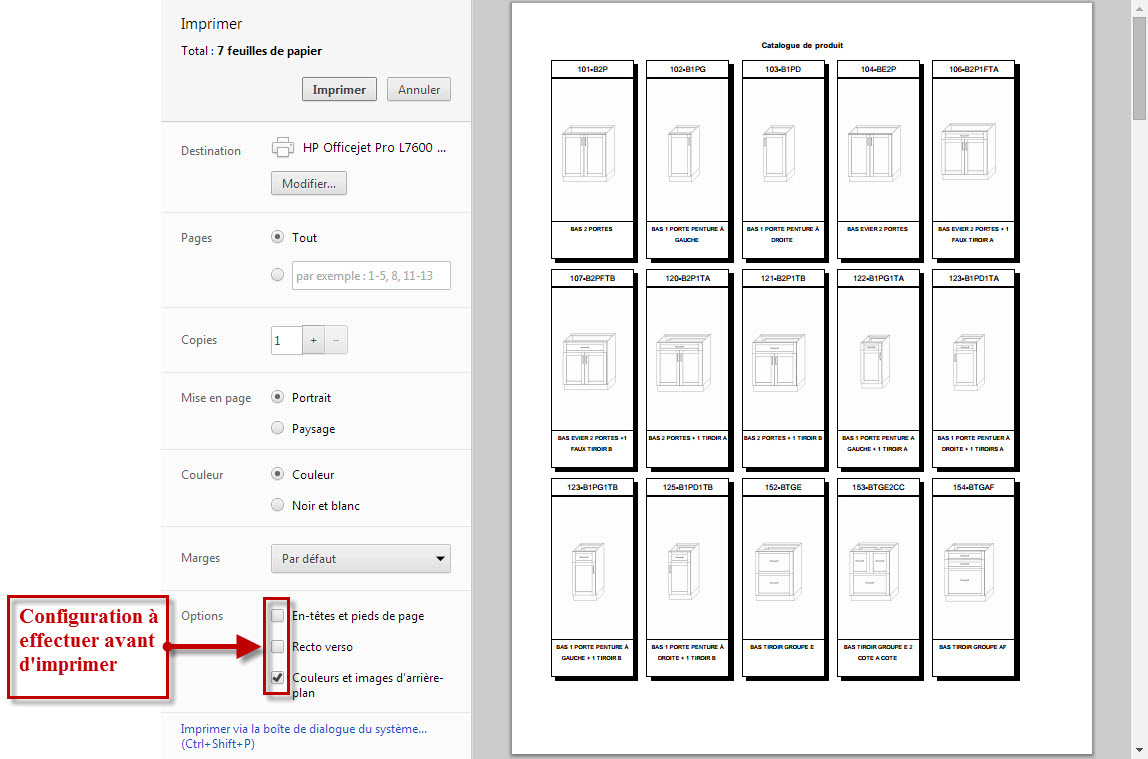Click the preview scrollbar down arrow

click(1139, 749)
